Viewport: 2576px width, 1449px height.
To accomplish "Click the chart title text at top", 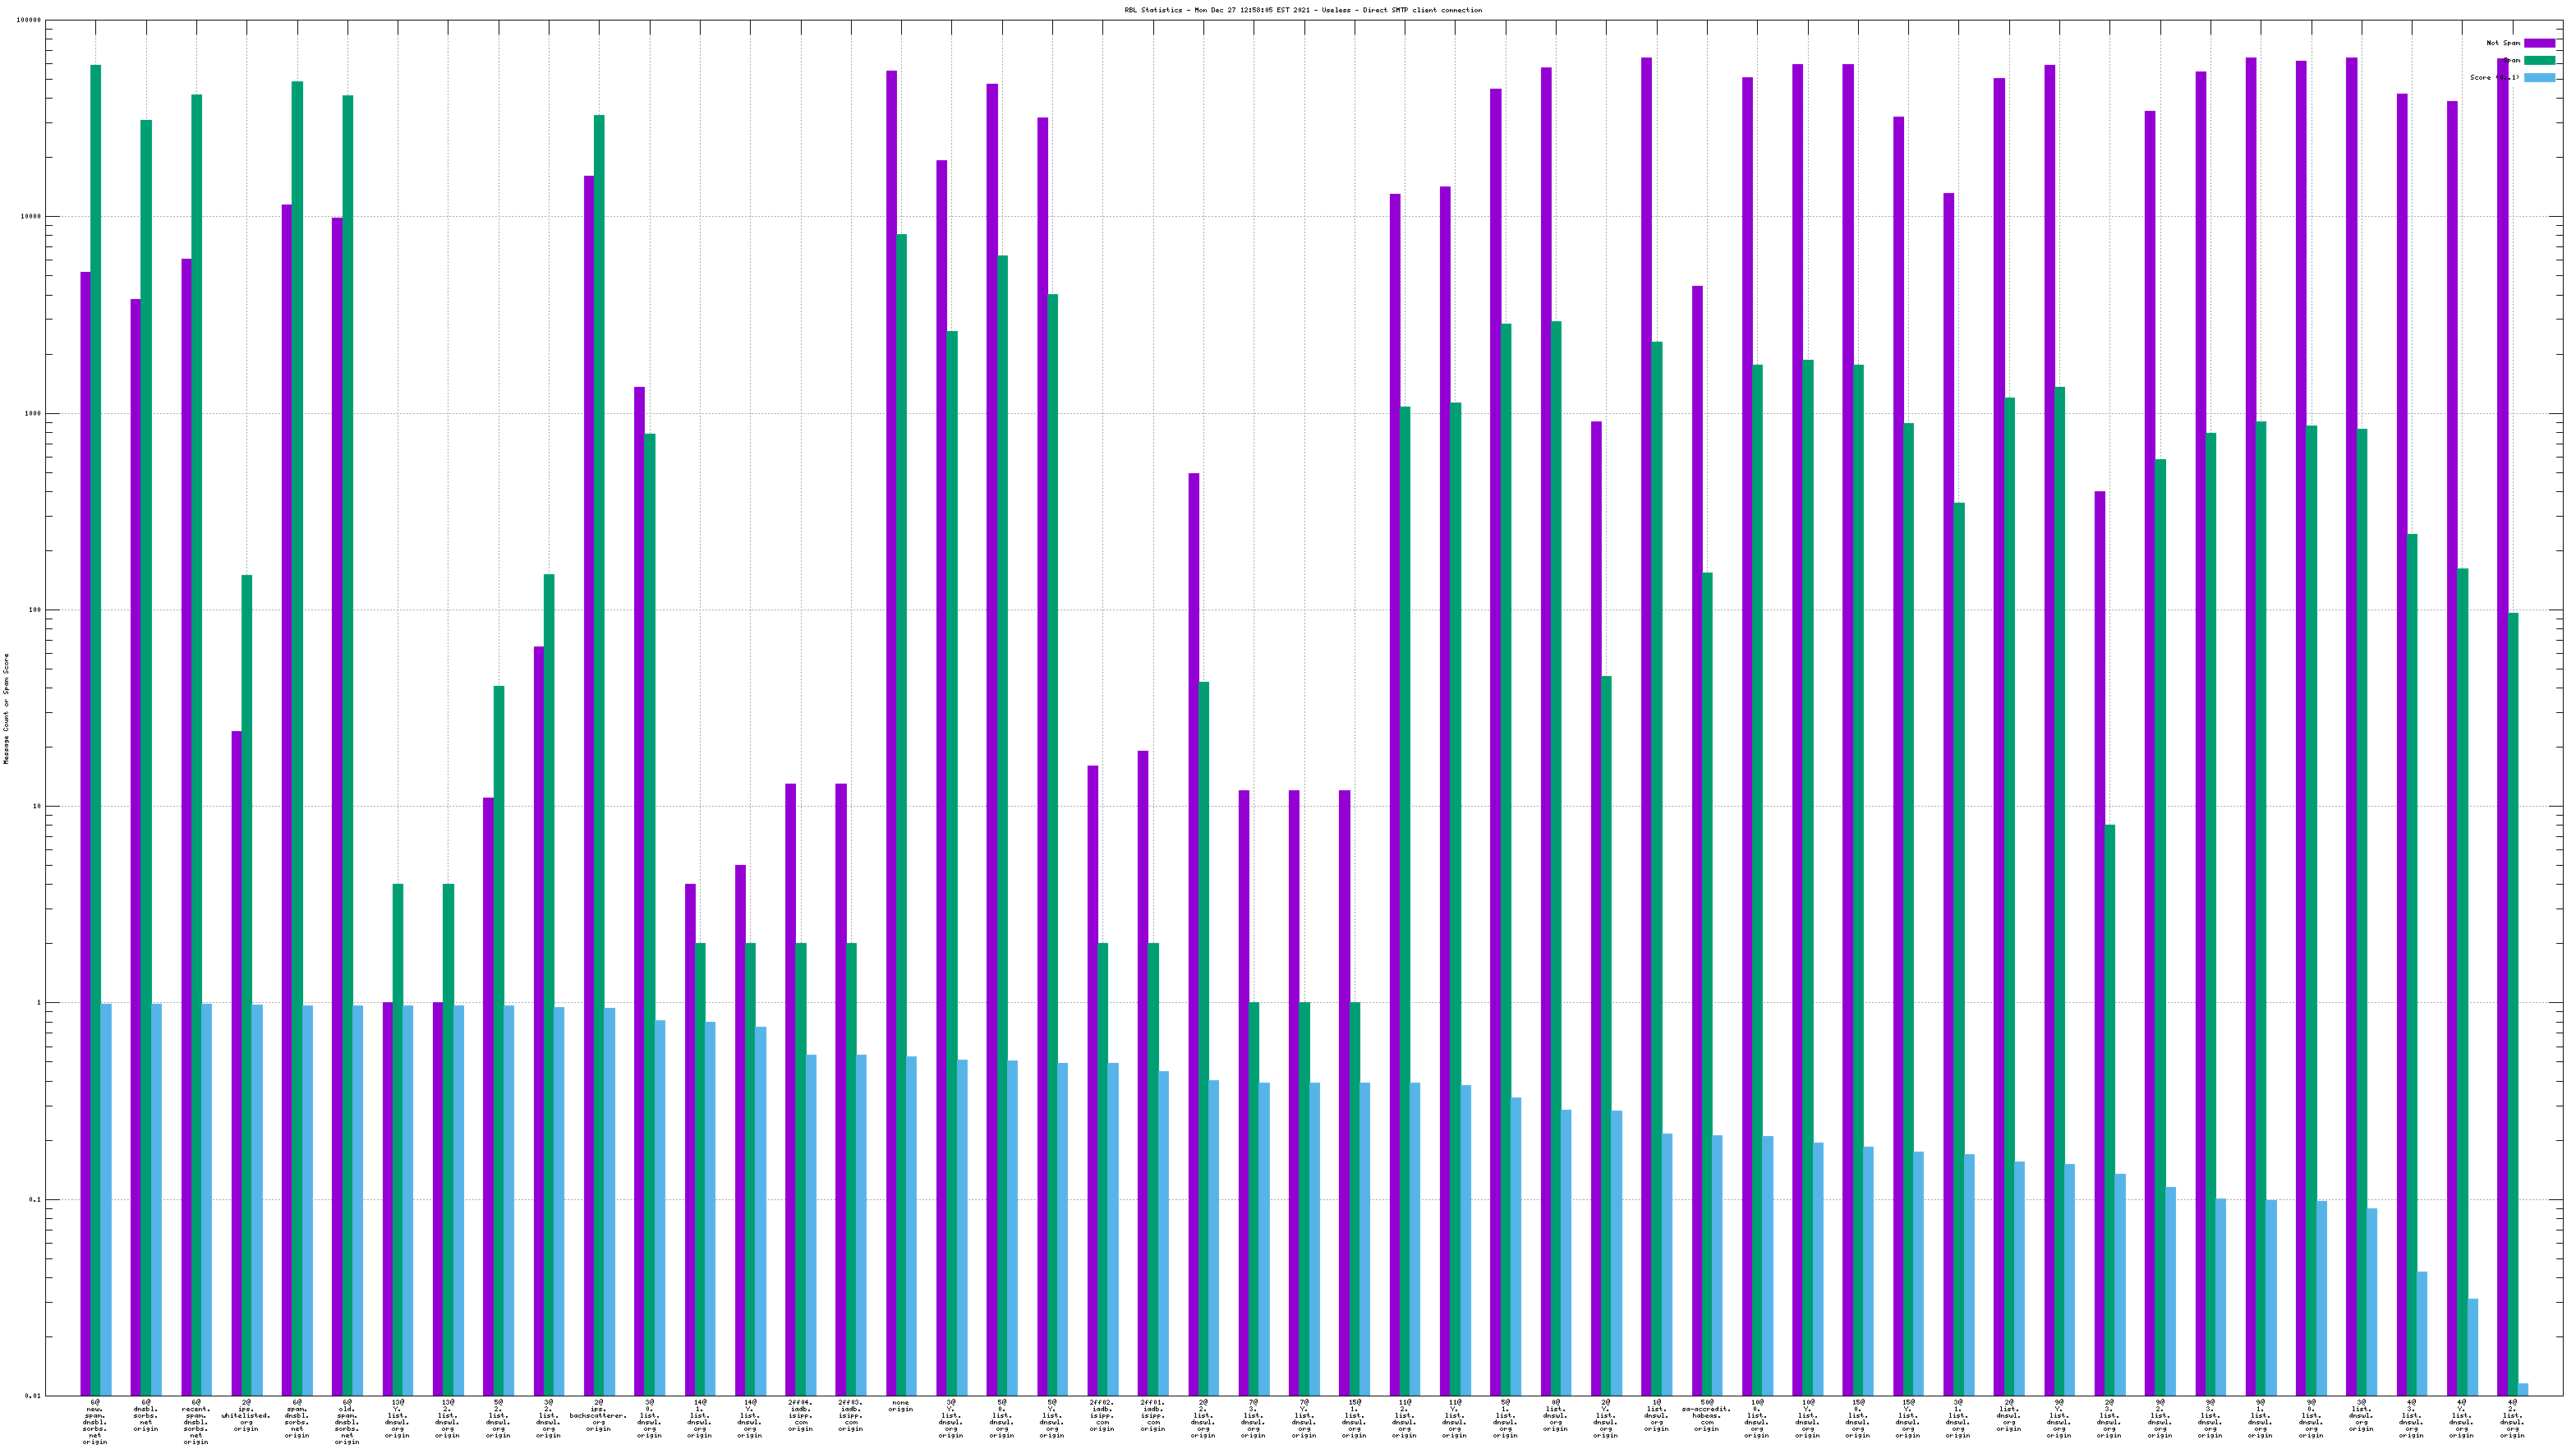I will coord(1303,10).
